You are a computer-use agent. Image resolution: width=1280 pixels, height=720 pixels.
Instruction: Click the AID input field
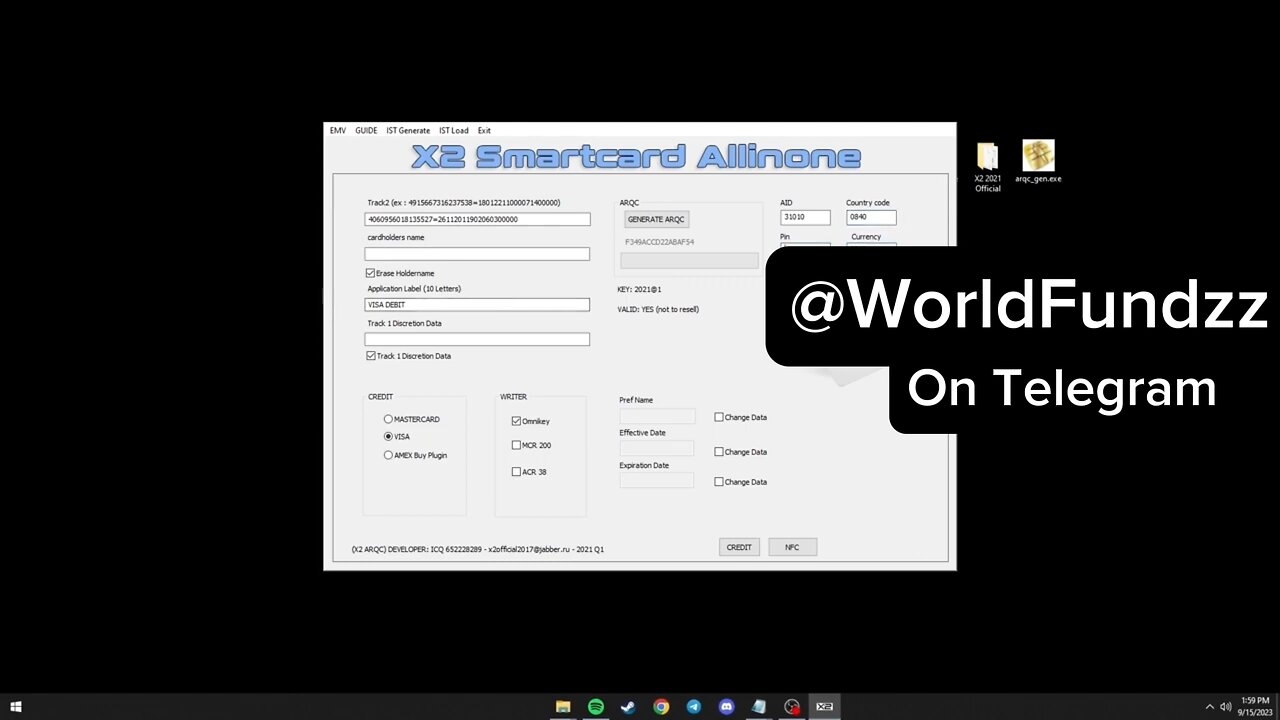805,217
